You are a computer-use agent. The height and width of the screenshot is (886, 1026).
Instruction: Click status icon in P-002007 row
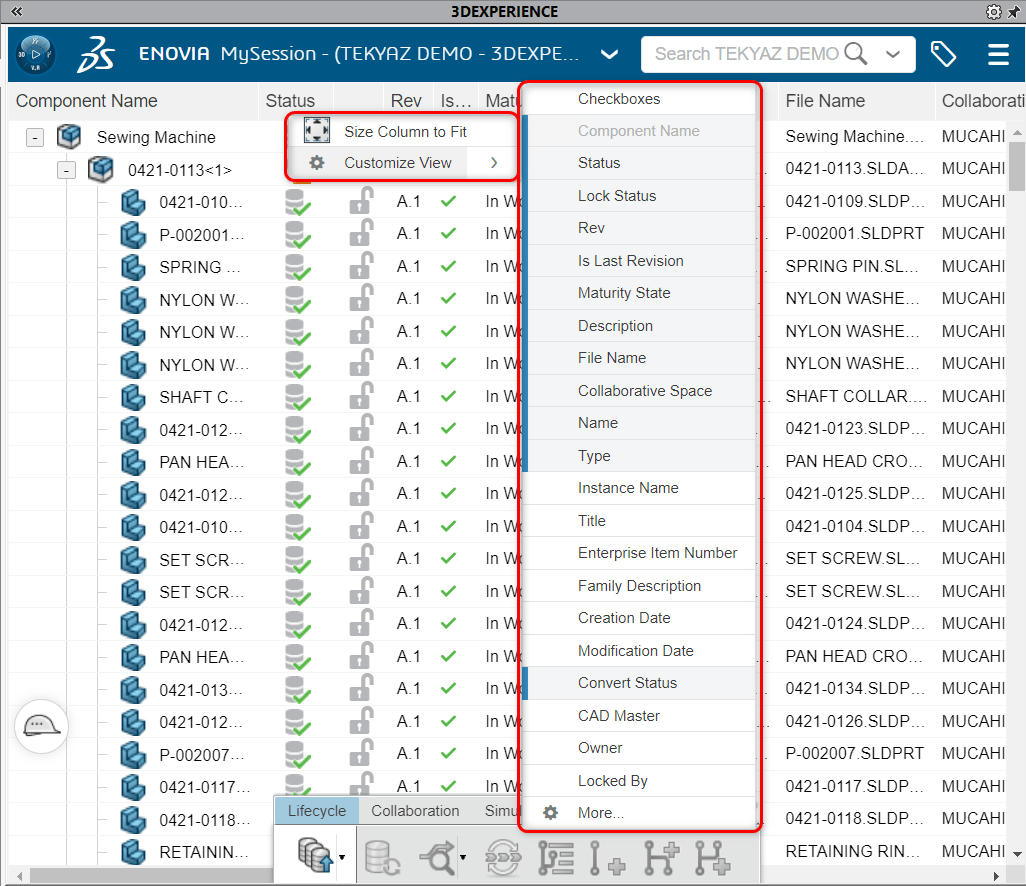(x=298, y=754)
